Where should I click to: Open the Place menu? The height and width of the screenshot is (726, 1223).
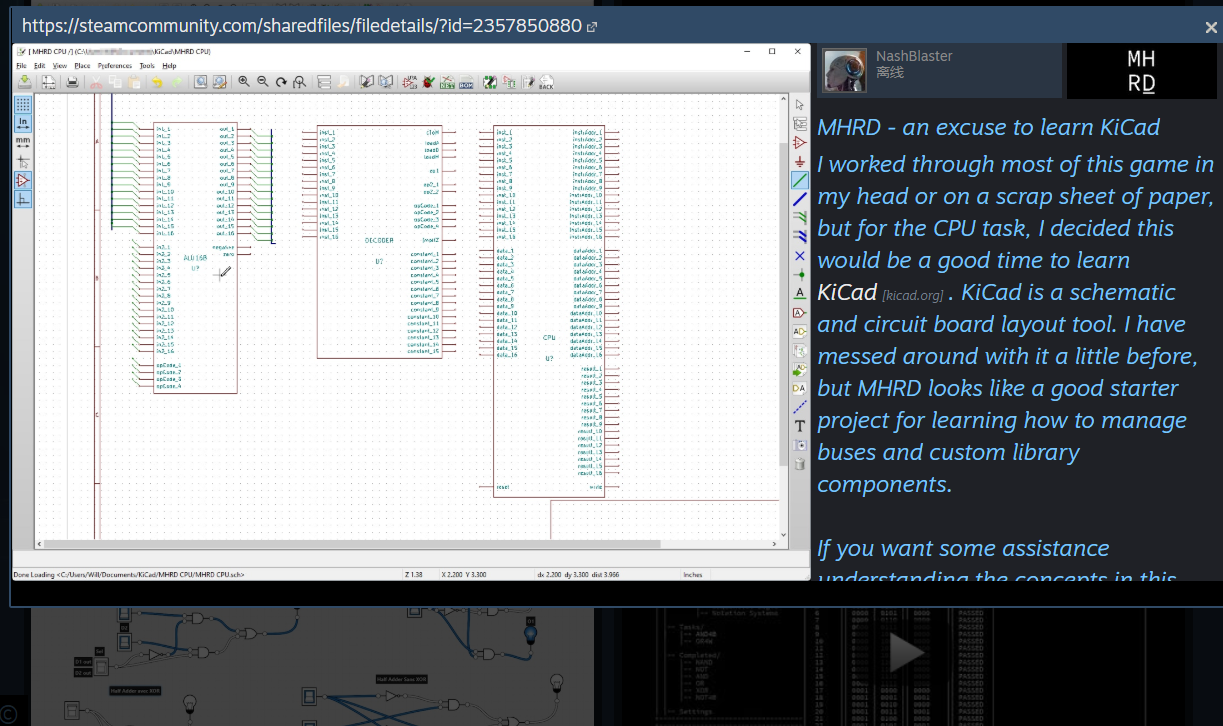(82, 65)
